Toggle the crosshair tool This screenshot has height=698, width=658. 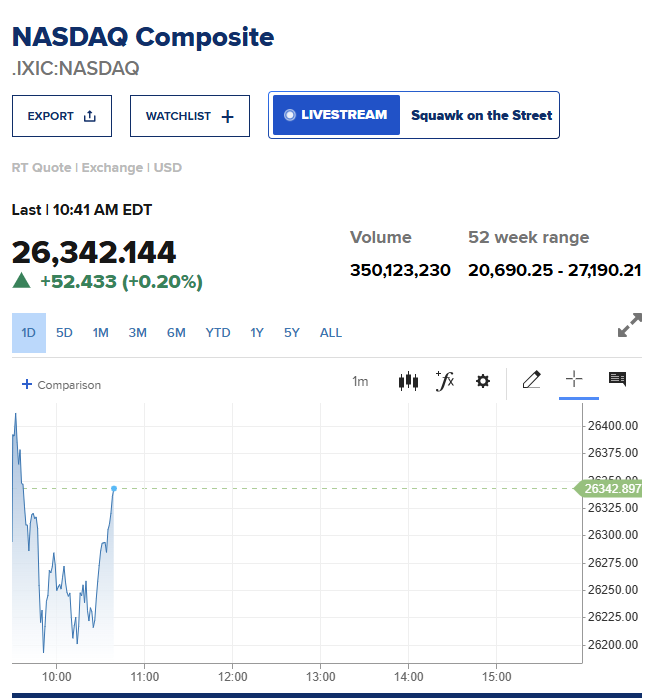point(574,379)
